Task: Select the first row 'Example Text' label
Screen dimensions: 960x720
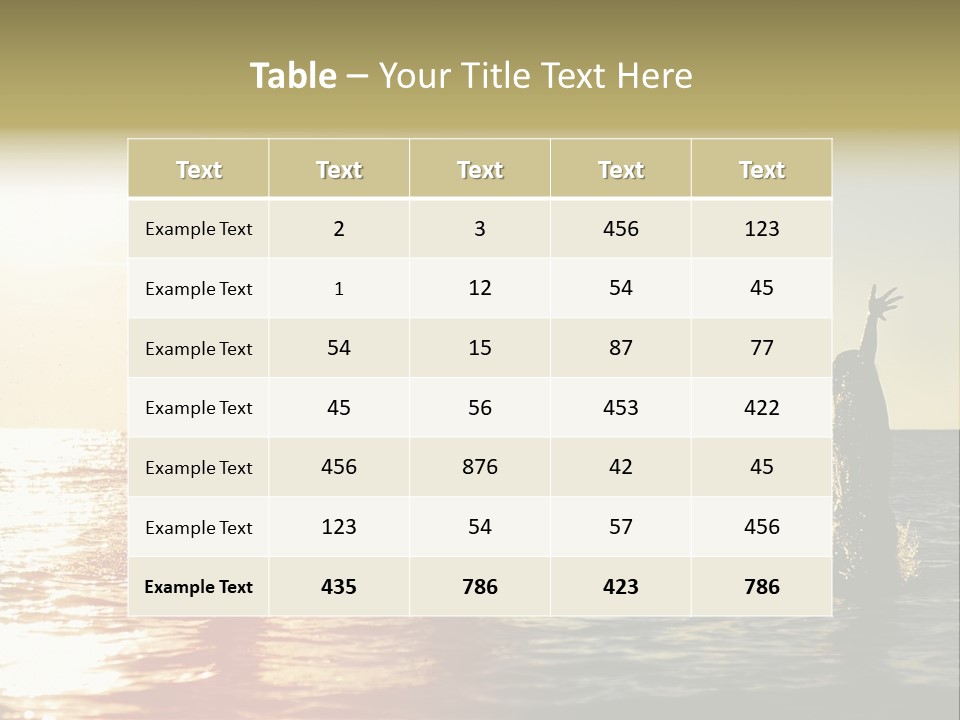Action: click(198, 228)
